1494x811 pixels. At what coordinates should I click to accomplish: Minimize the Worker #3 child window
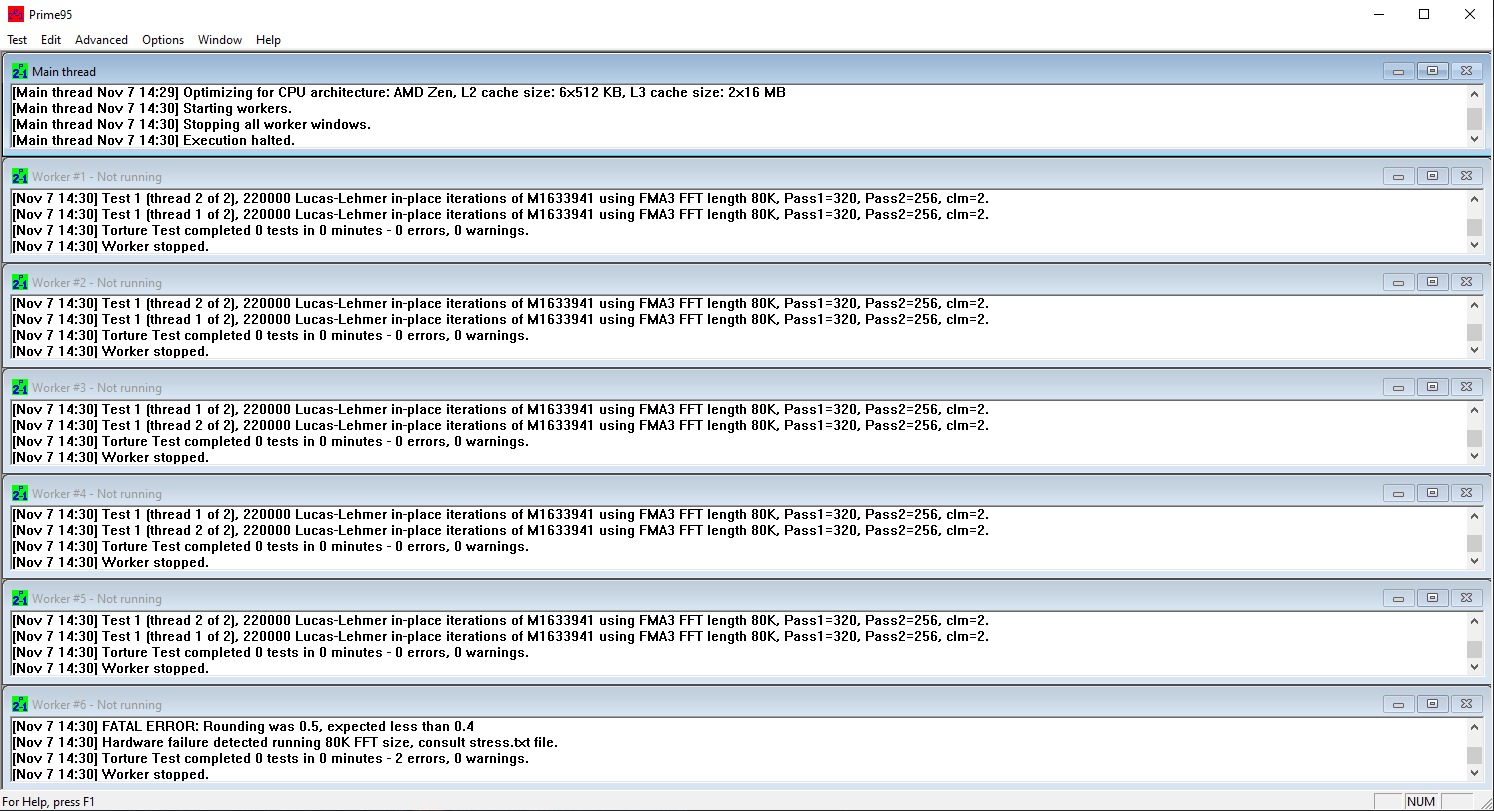[1399, 387]
